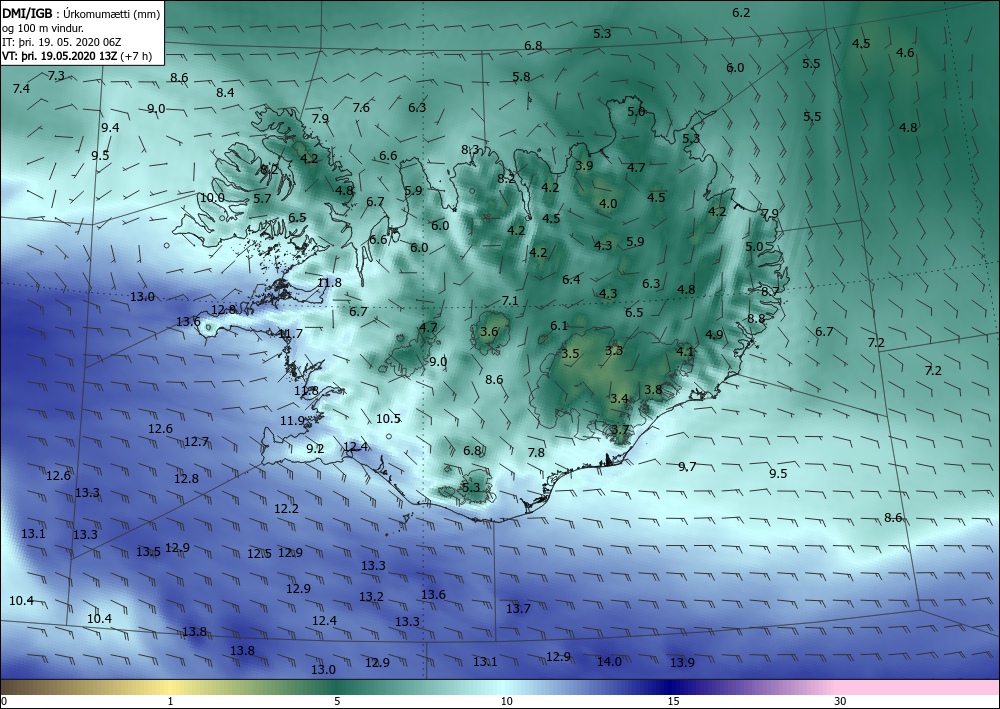Click the 12.2 value southwest of Iceland
Screen dimensions: 1000x709
click(286, 508)
